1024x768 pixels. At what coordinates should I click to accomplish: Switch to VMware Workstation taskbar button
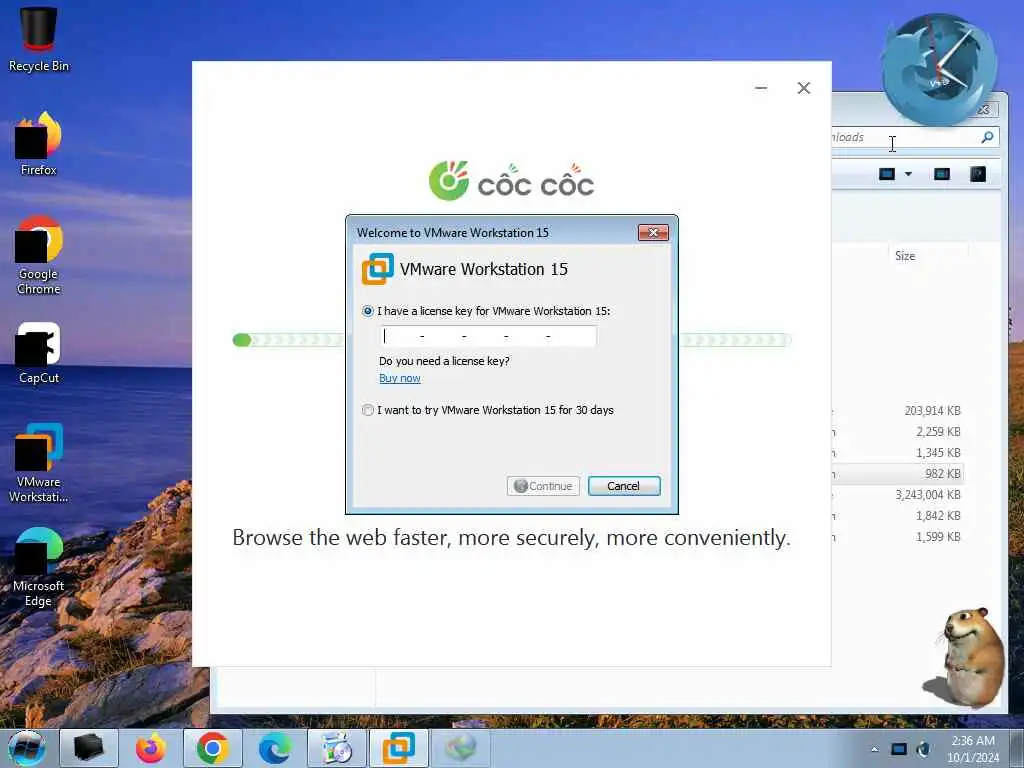click(398, 748)
